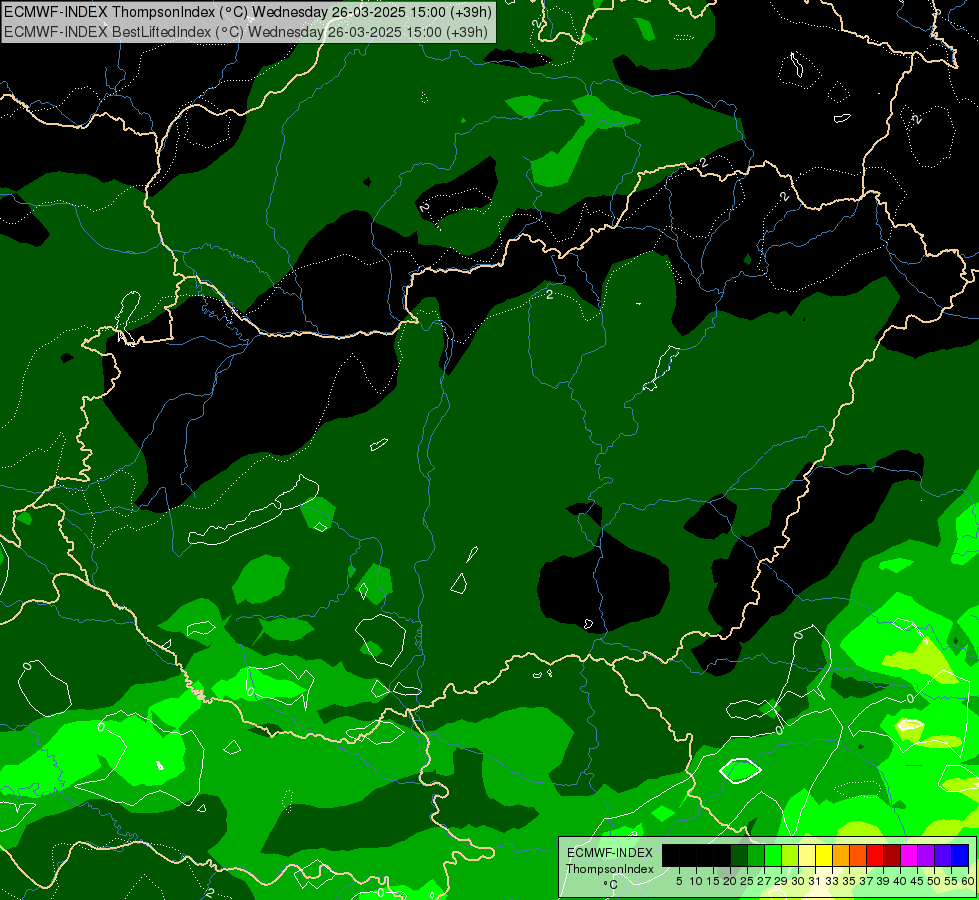Click the BestLiftedIndex title line
979x900 pixels.
pos(245,32)
